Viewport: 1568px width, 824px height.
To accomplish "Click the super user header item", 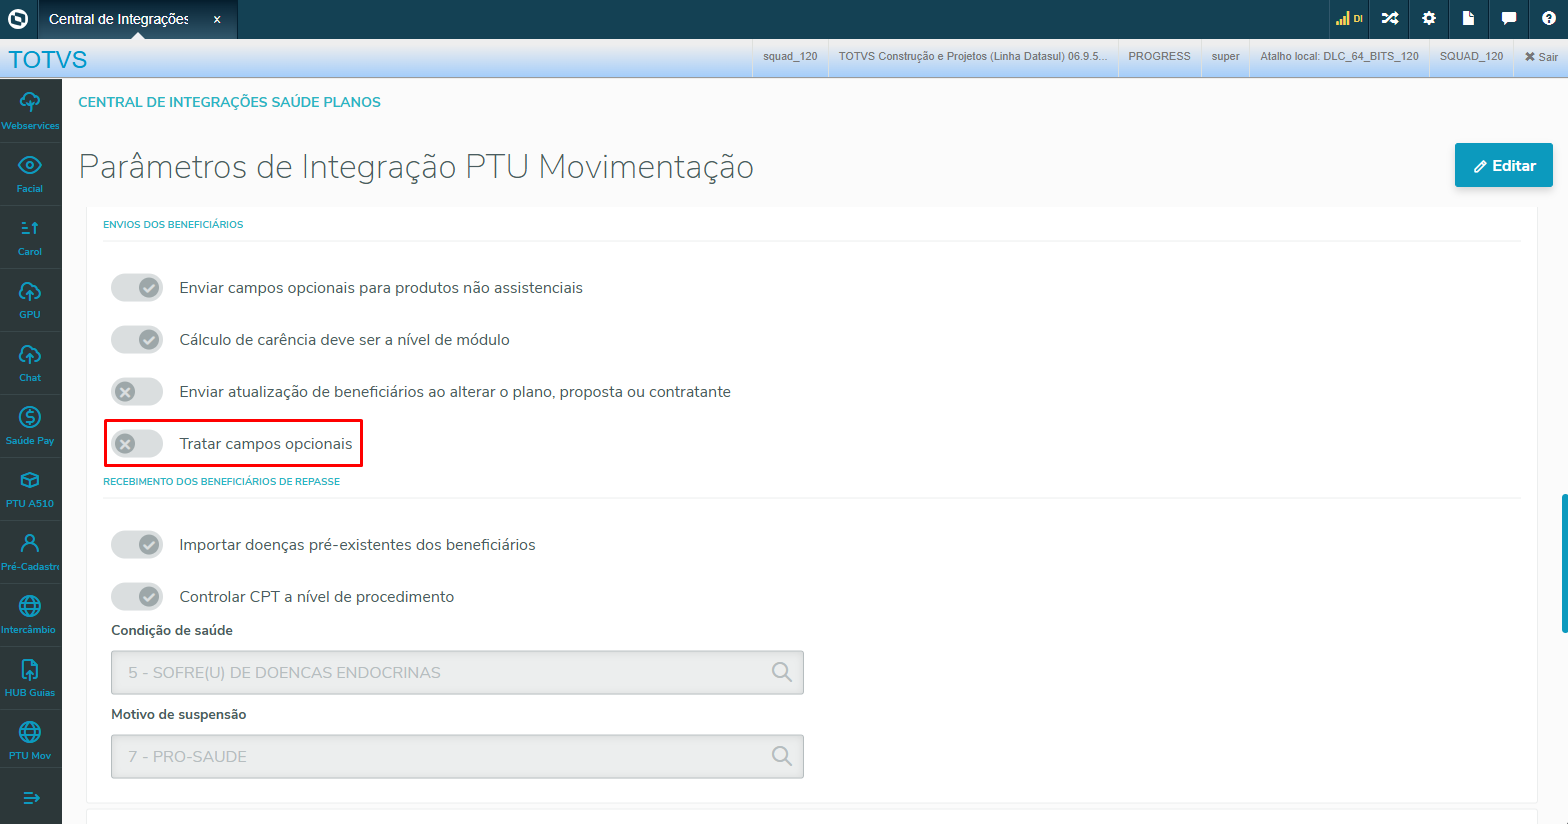I will click(1225, 57).
